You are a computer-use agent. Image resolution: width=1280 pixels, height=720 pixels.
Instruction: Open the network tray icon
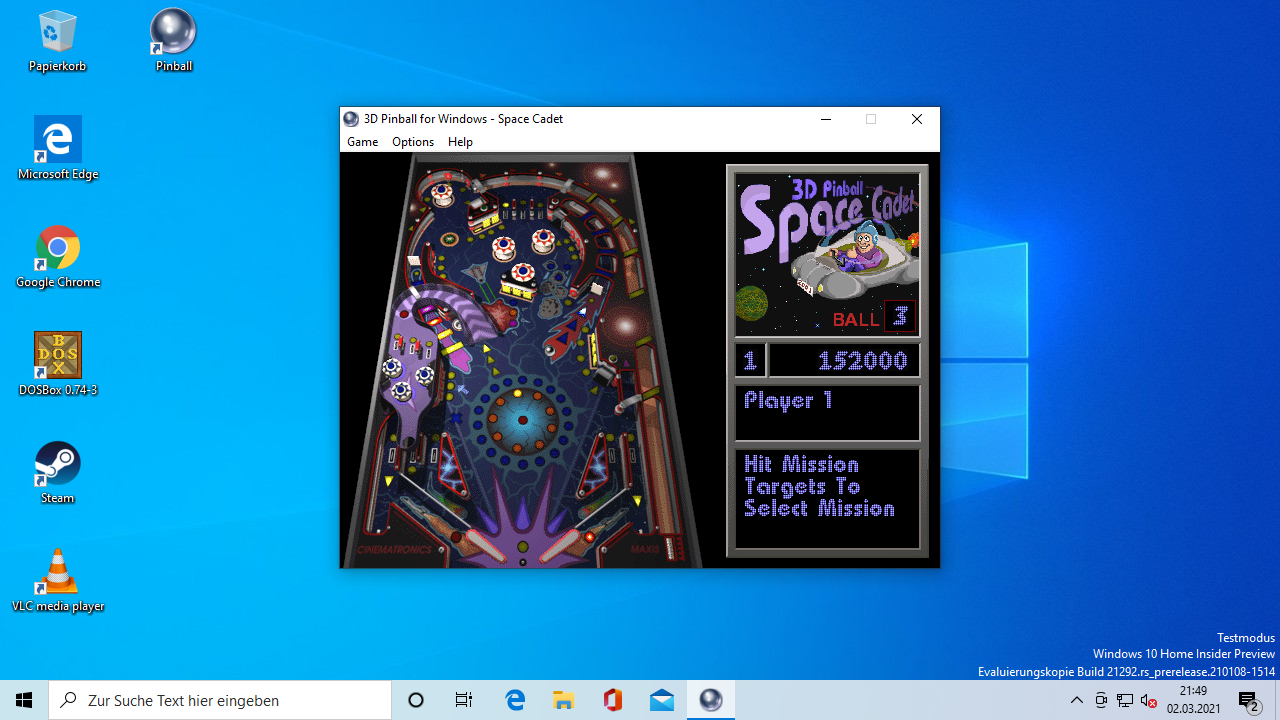pos(1125,700)
